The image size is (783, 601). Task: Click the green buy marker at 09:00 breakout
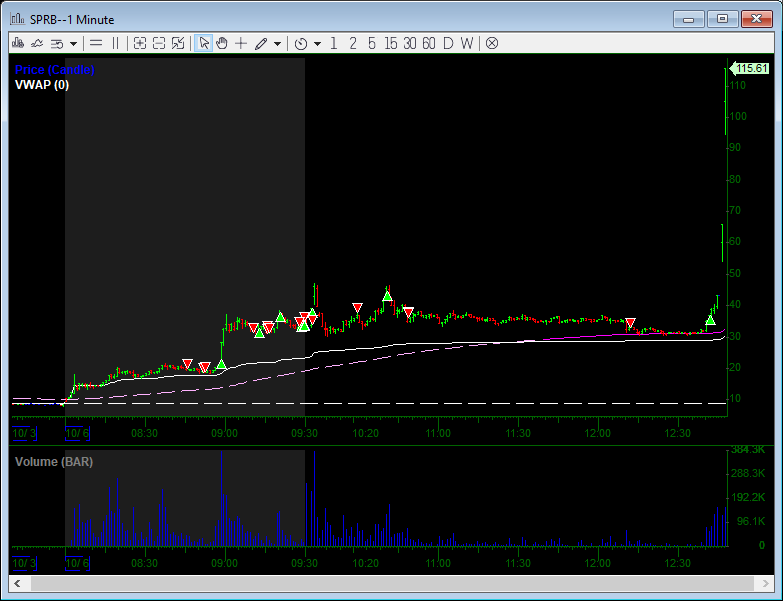click(221, 364)
